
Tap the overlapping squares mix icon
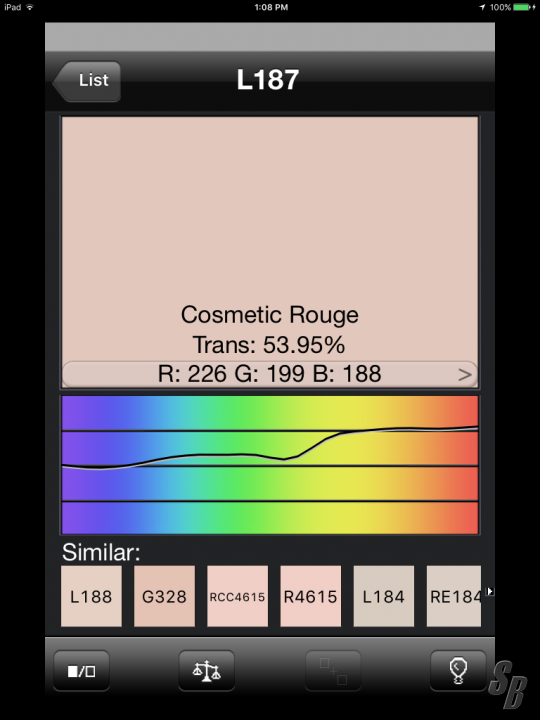pyautogui.click(x=333, y=671)
